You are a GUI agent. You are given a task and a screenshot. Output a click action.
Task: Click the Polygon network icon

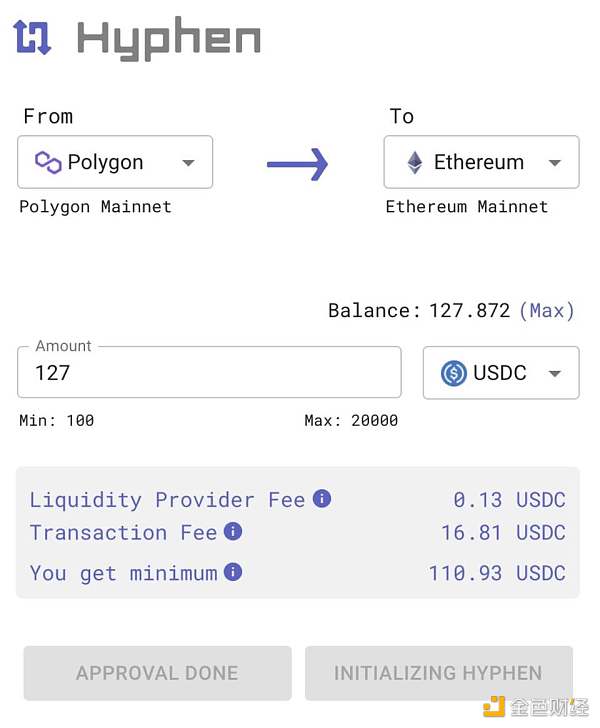click(x=48, y=162)
